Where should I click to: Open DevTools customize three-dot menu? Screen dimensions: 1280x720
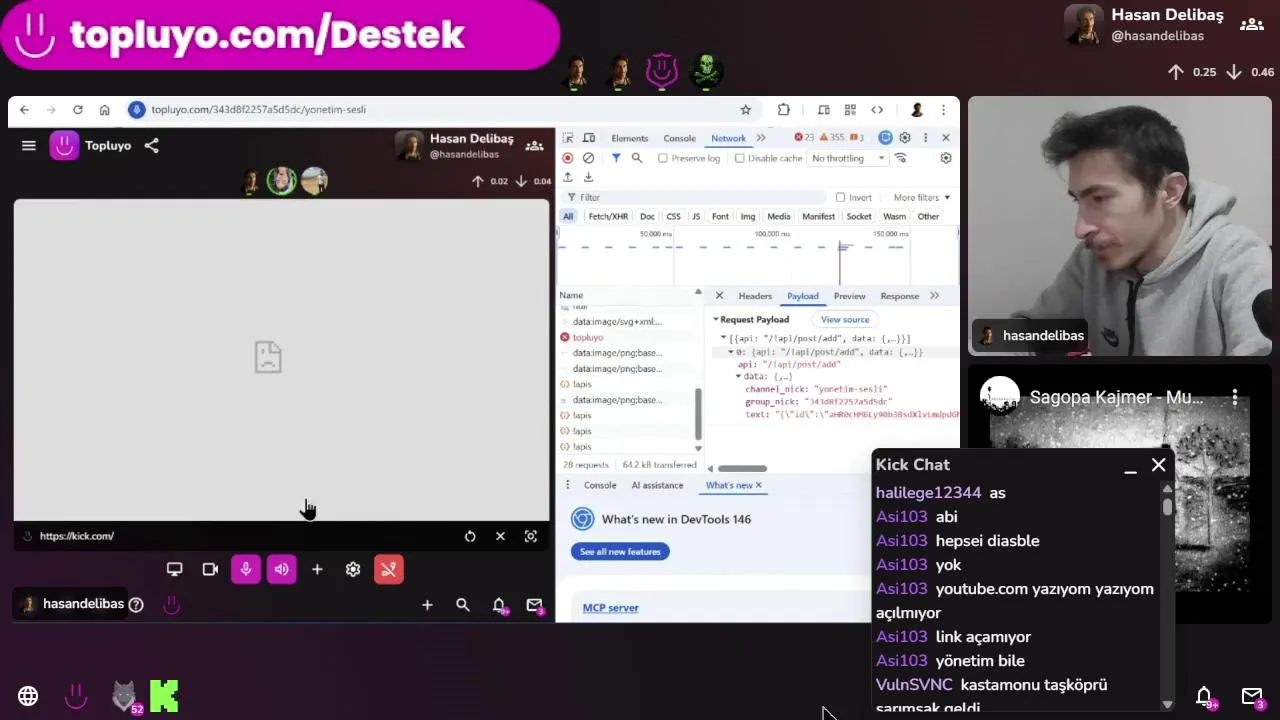click(926, 138)
